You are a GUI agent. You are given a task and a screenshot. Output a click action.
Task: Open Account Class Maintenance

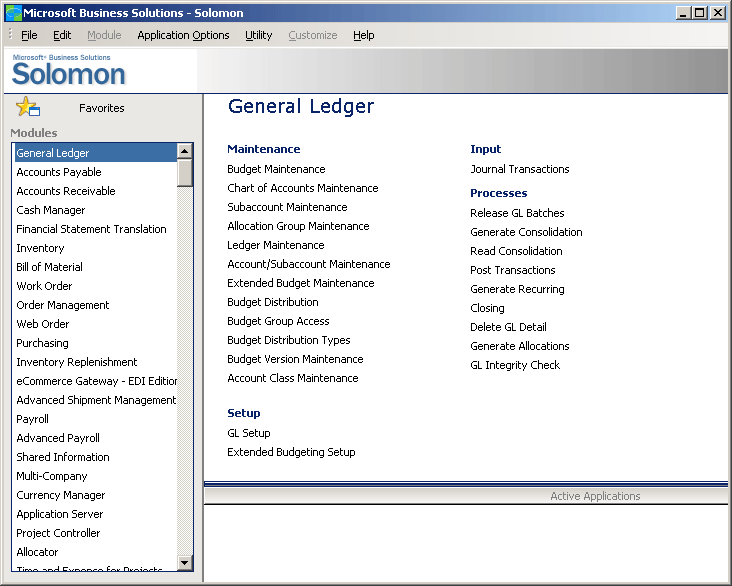tap(293, 378)
